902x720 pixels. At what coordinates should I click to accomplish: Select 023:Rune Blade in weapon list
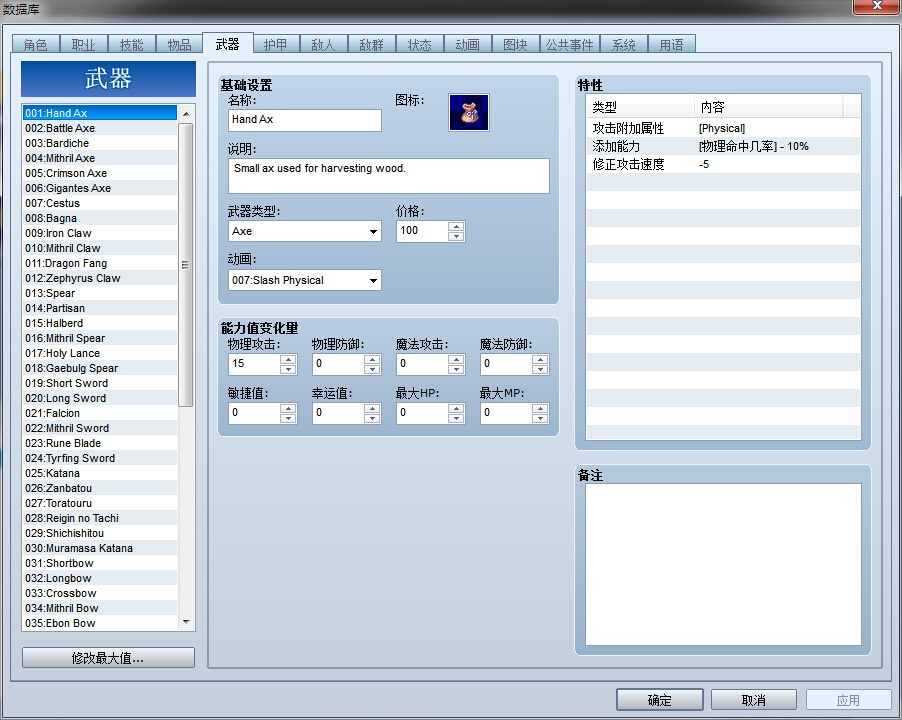100,443
